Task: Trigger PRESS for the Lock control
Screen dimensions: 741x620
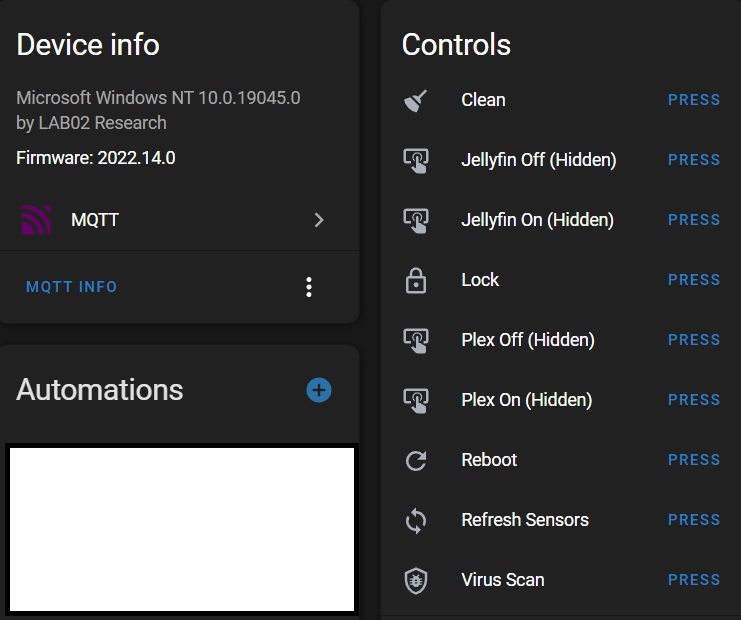Action: click(694, 280)
